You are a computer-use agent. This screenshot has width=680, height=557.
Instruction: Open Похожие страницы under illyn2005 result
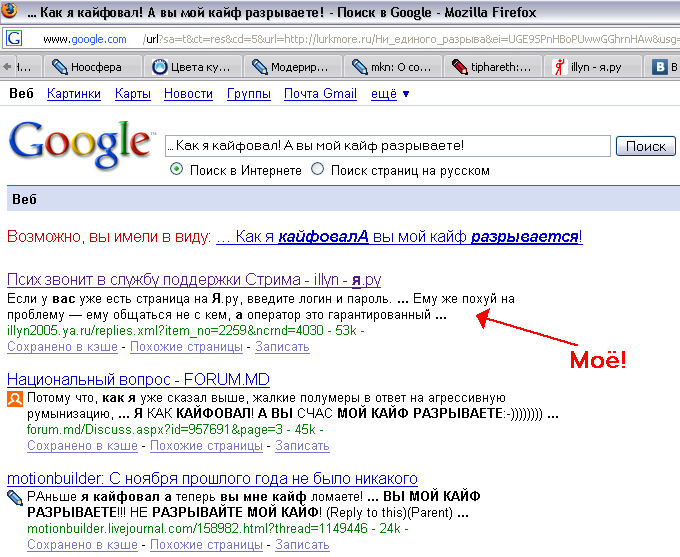click(x=186, y=347)
